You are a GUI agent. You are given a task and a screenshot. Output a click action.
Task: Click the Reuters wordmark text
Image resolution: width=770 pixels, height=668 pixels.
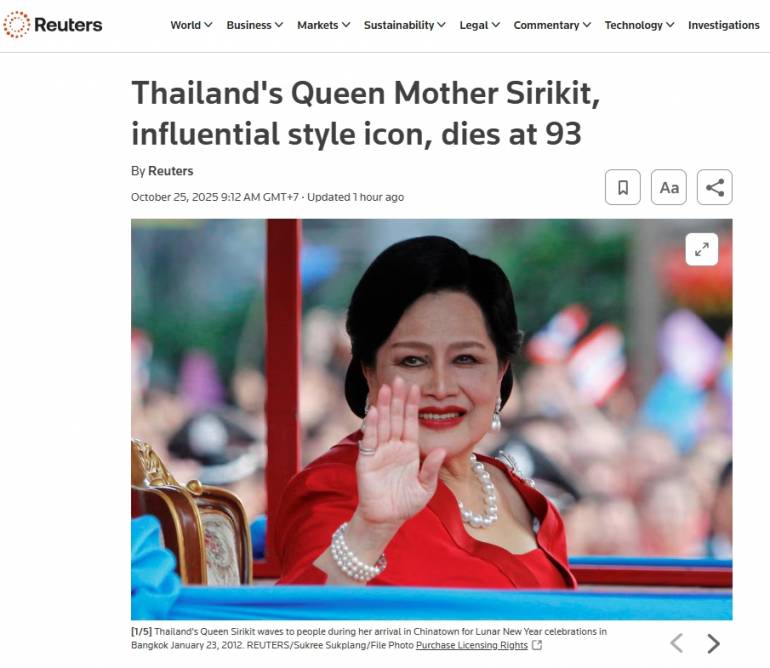pyautogui.click(x=68, y=25)
